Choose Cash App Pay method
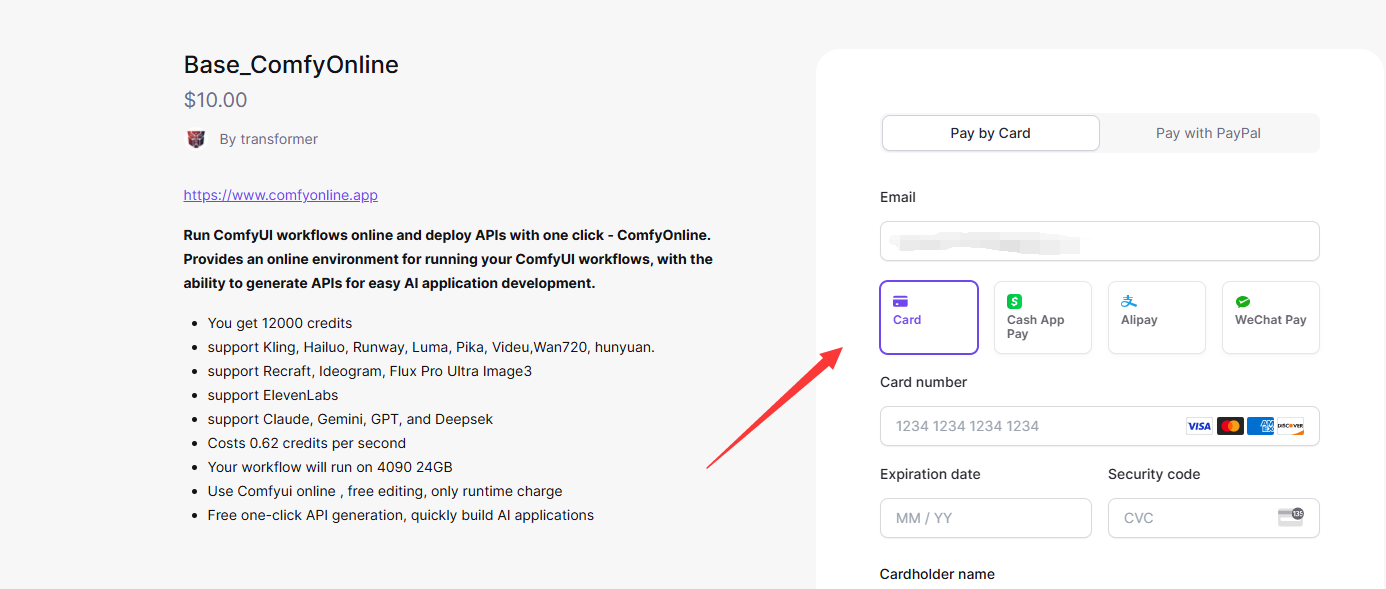This screenshot has height=589, width=1386. pos(1043,318)
